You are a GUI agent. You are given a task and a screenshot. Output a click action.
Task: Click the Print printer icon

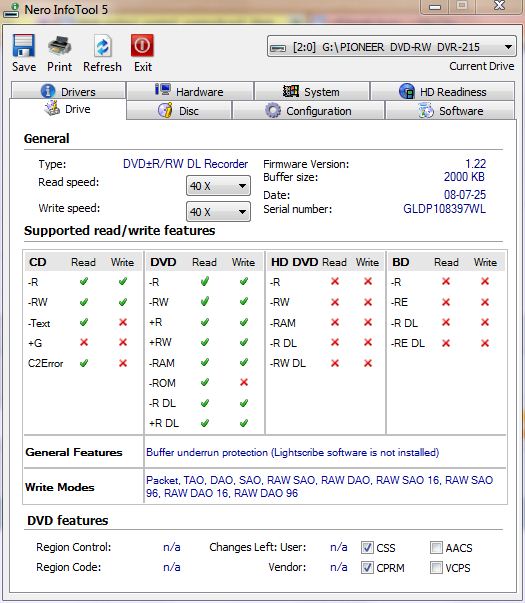coord(60,45)
